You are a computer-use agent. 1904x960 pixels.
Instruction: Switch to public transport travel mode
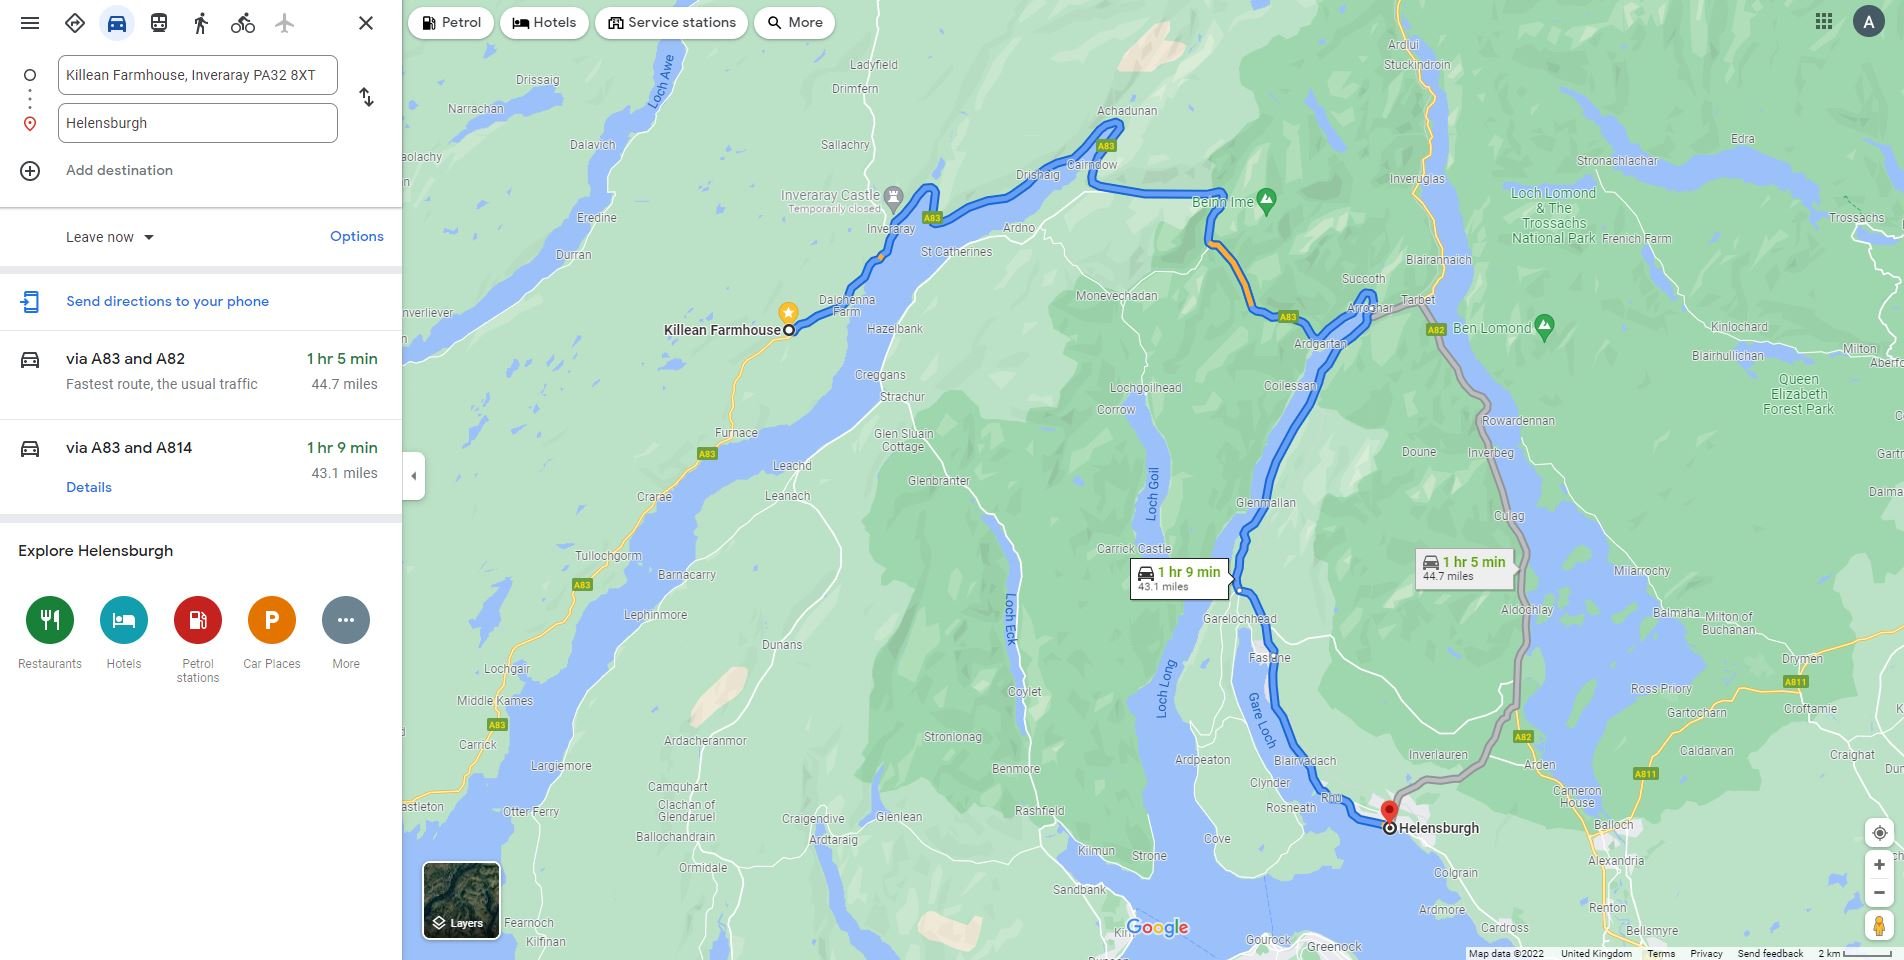tap(159, 23)
